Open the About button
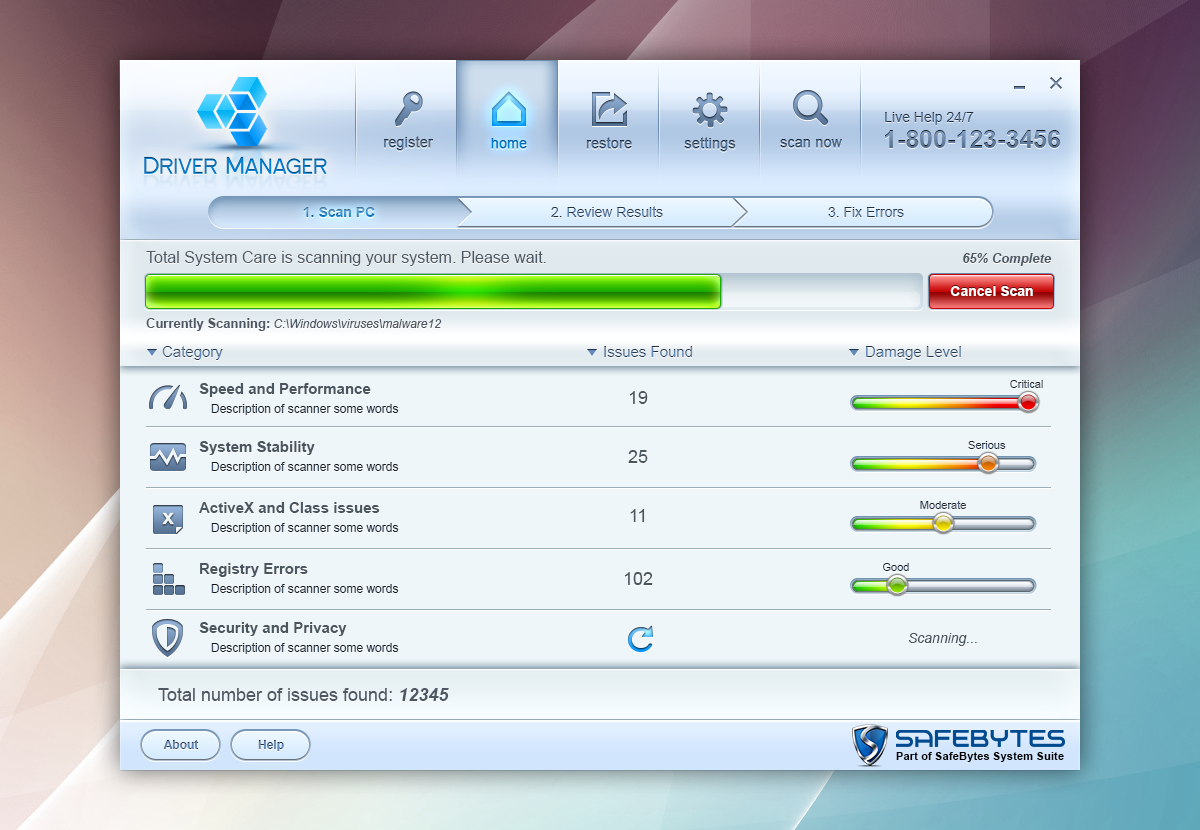 point(181,744)
